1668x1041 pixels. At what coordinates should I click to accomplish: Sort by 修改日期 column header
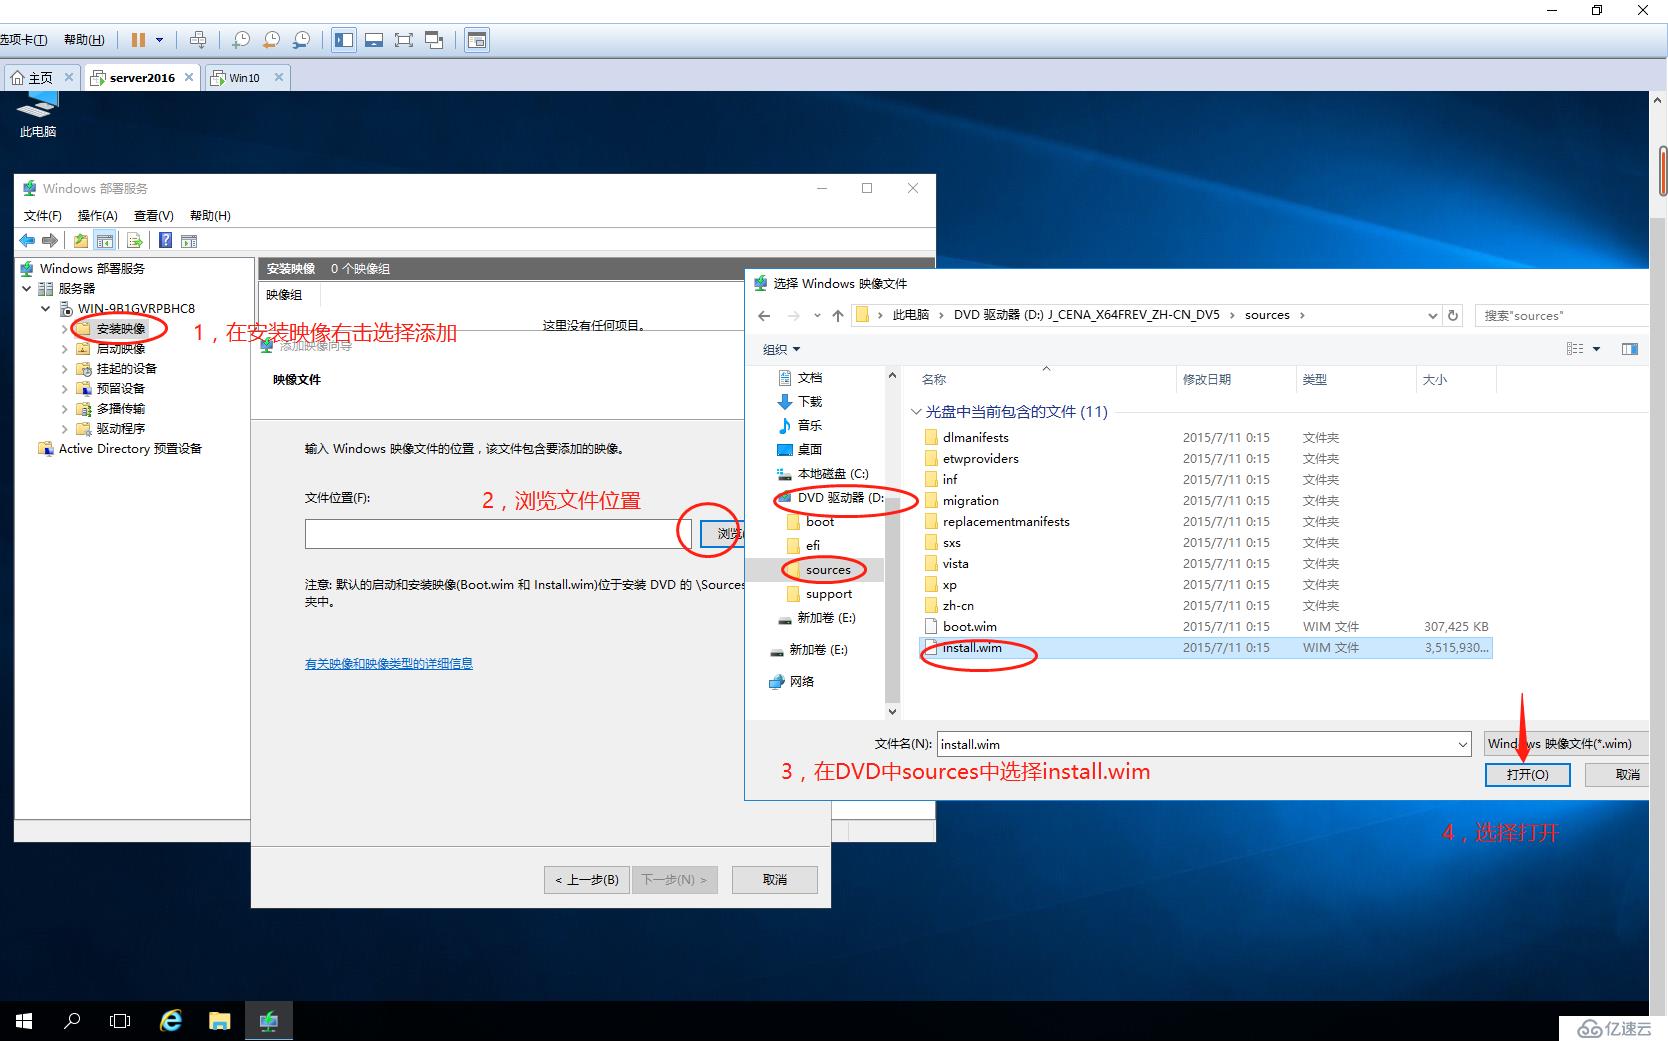1207,379
